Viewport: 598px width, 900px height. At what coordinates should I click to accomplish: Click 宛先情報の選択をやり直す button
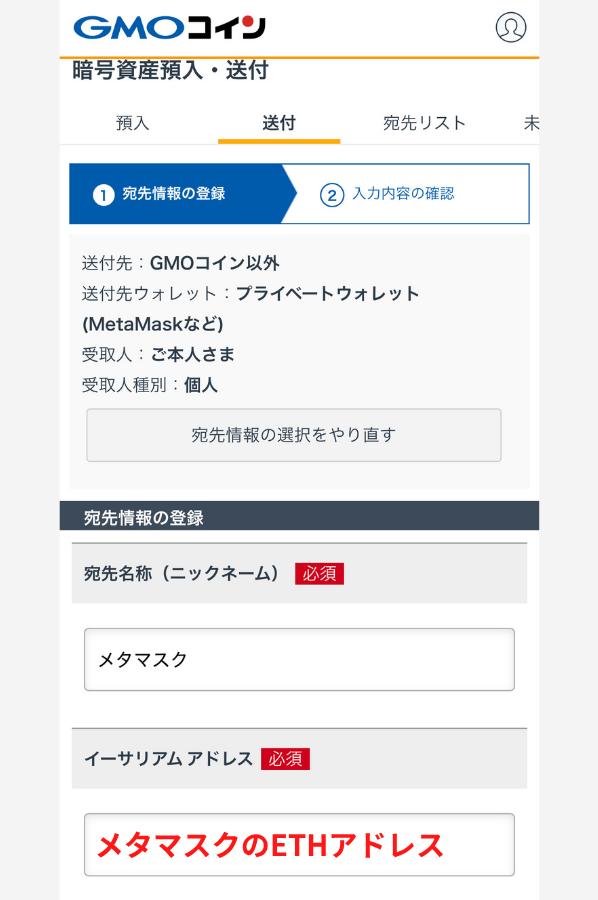[x=295, y=435]
